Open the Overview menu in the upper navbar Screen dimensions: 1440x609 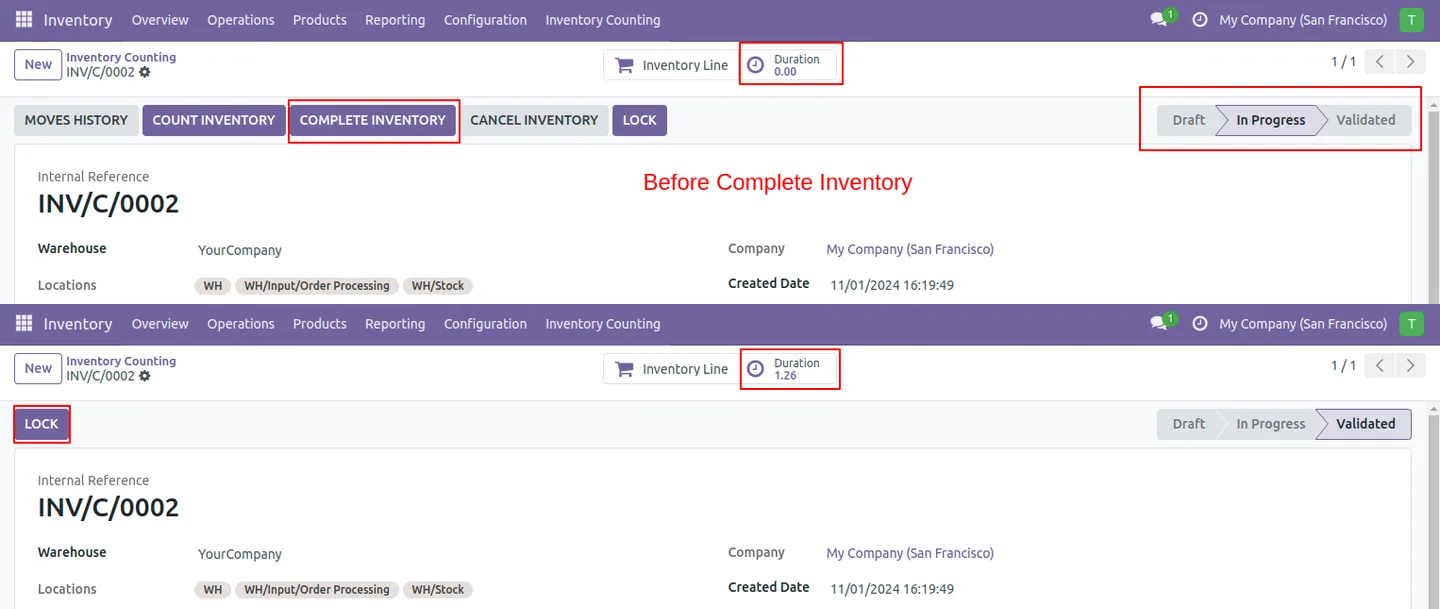pos(160,20)
